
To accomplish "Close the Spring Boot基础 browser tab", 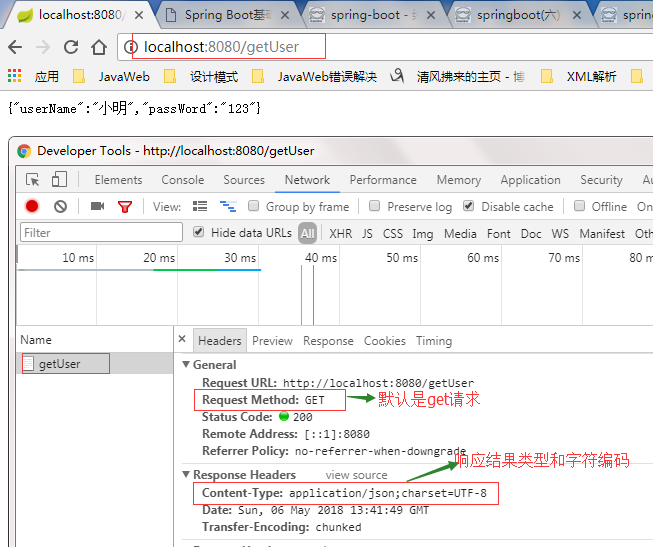I will click(285, 15).
